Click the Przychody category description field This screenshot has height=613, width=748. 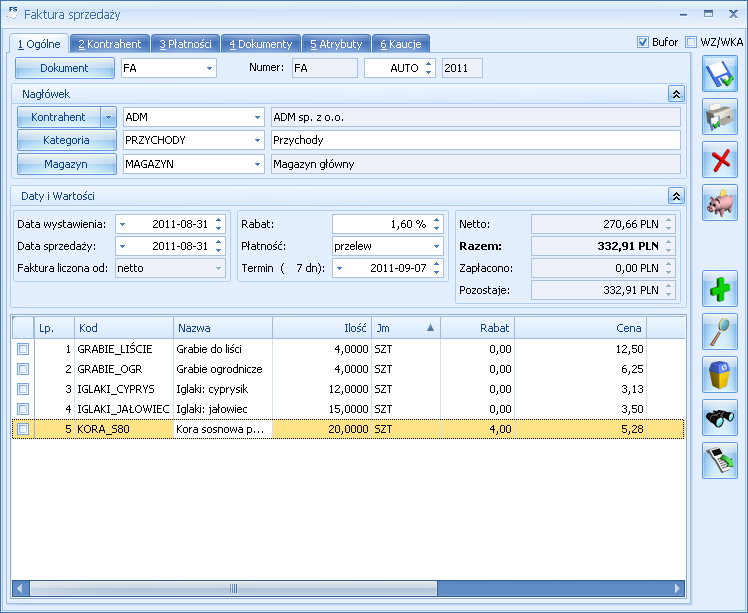[x=476, y=140]
